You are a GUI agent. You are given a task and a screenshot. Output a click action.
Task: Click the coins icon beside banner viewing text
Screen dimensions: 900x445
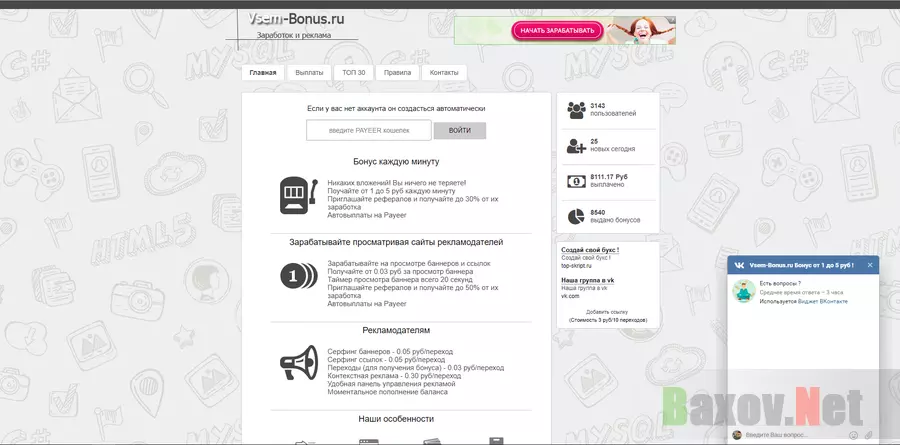point(298,276)
